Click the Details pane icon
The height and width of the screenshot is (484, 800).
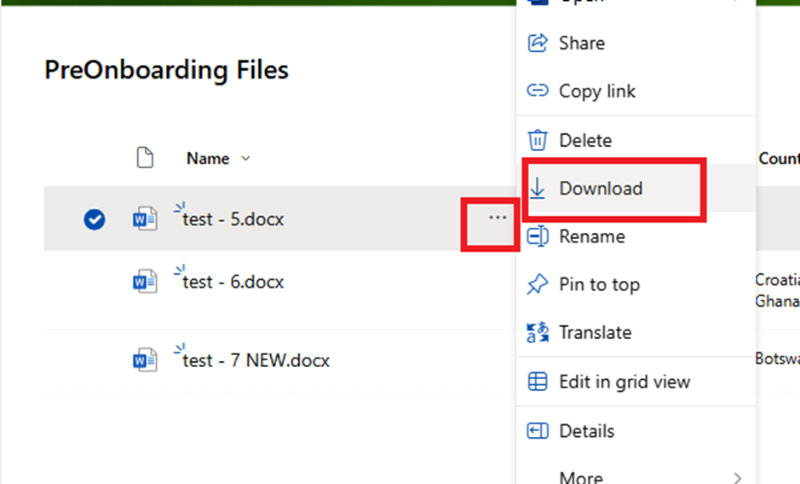[537, 431]
